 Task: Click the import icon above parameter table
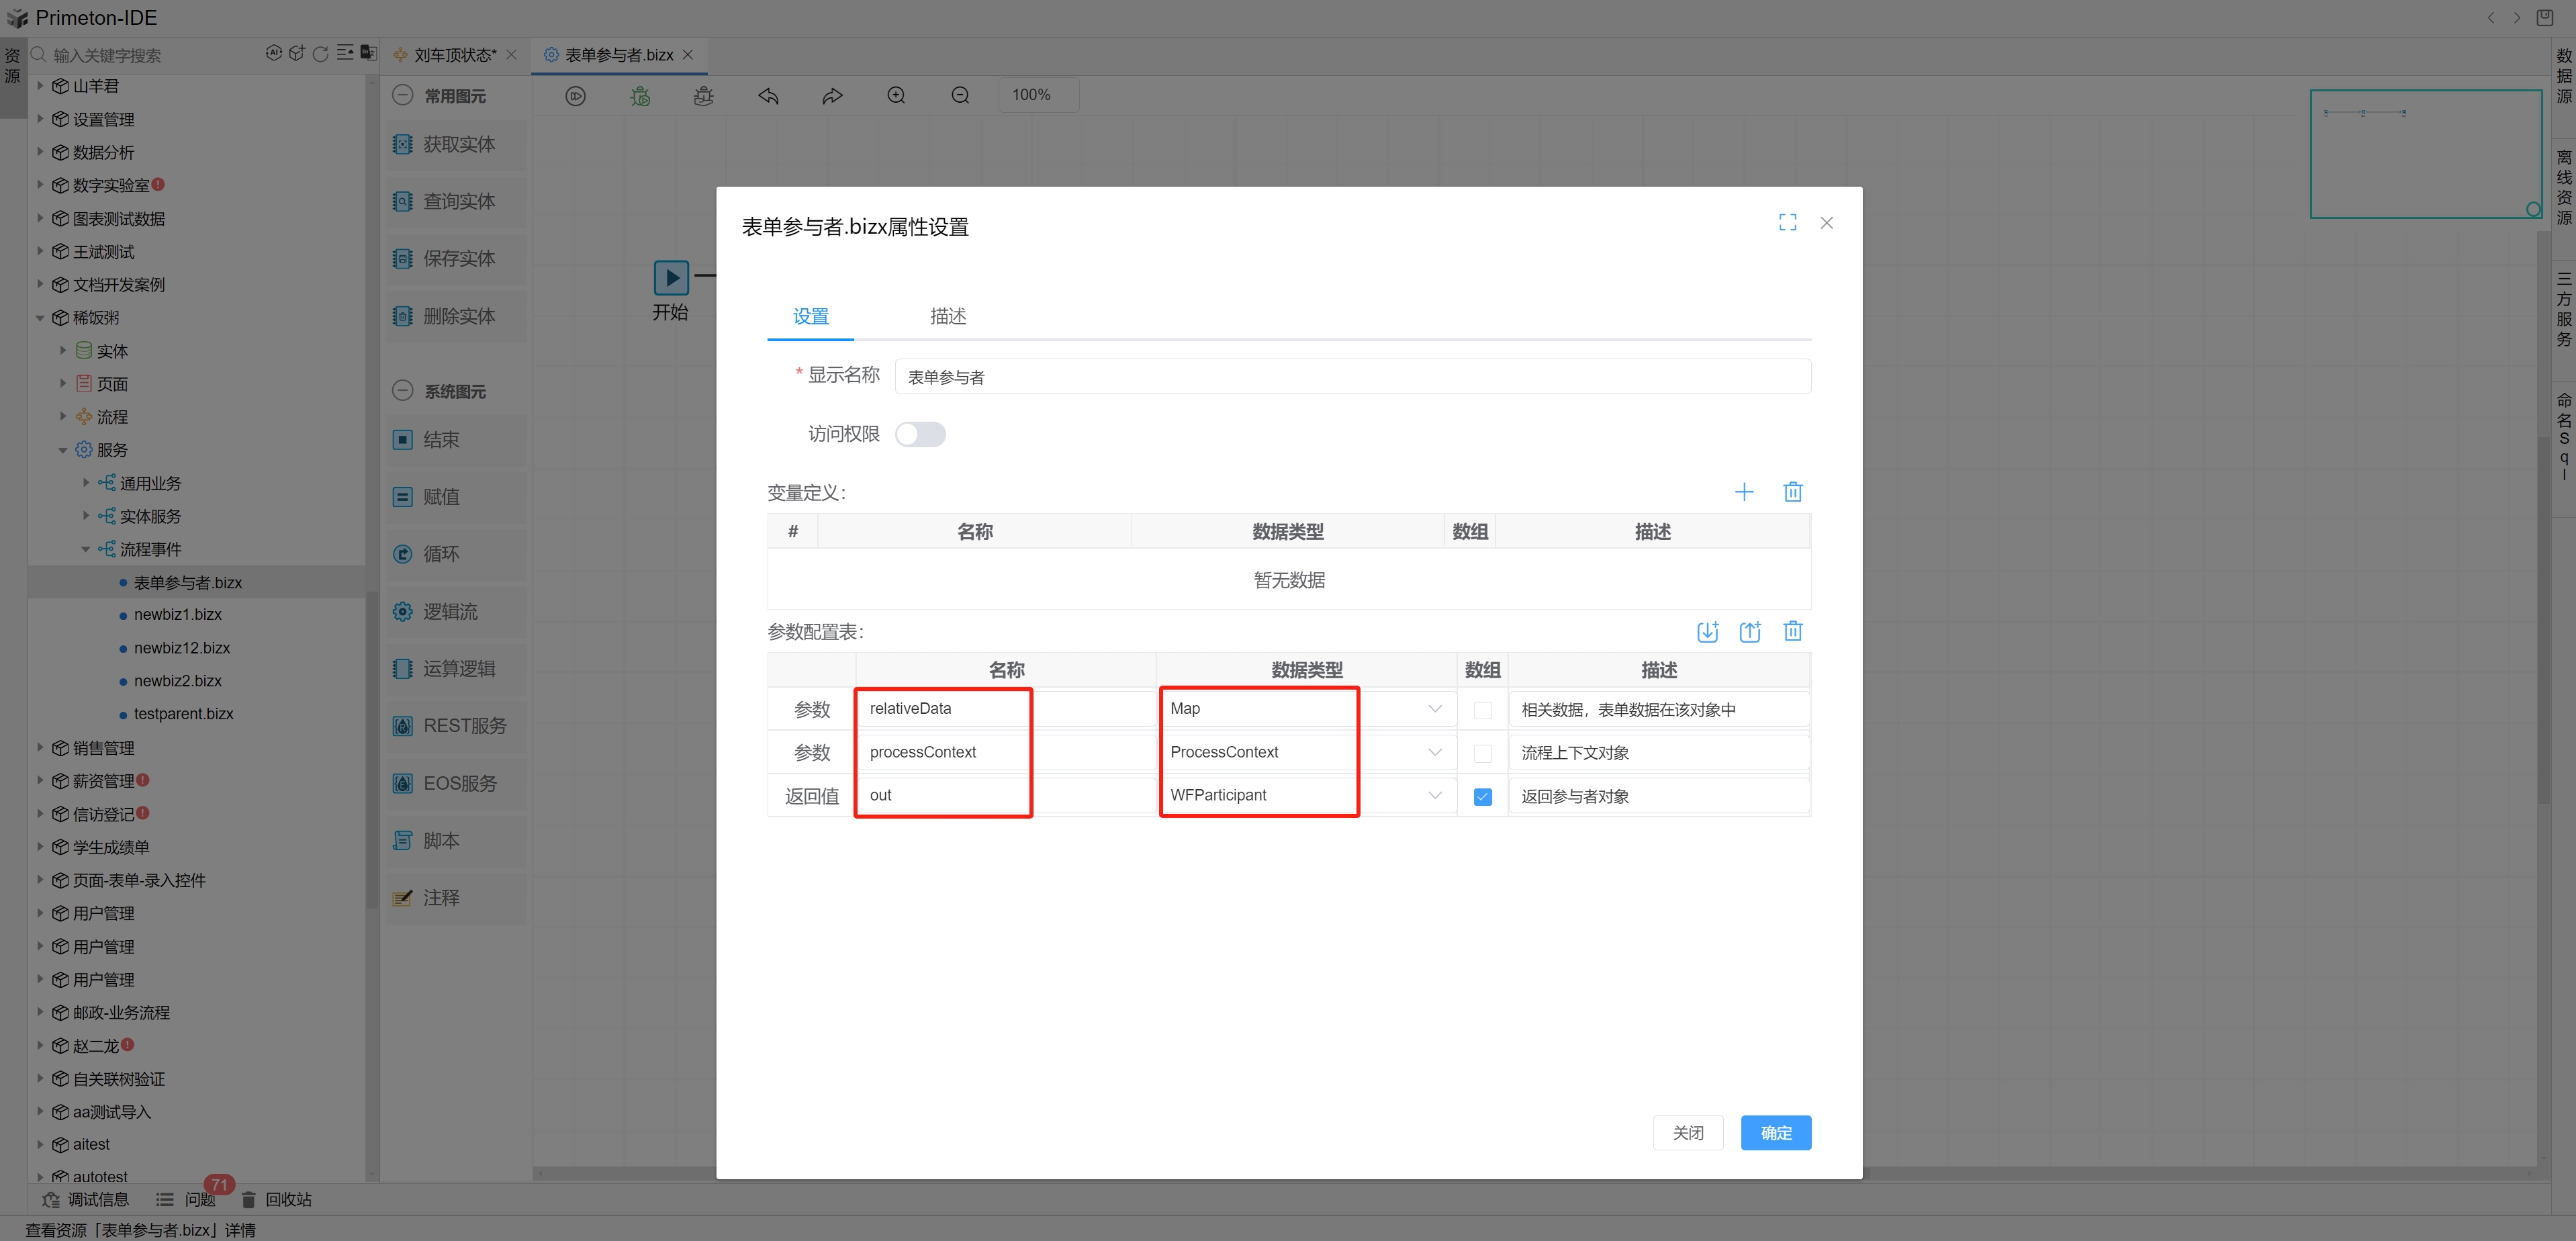point(1707,631)
